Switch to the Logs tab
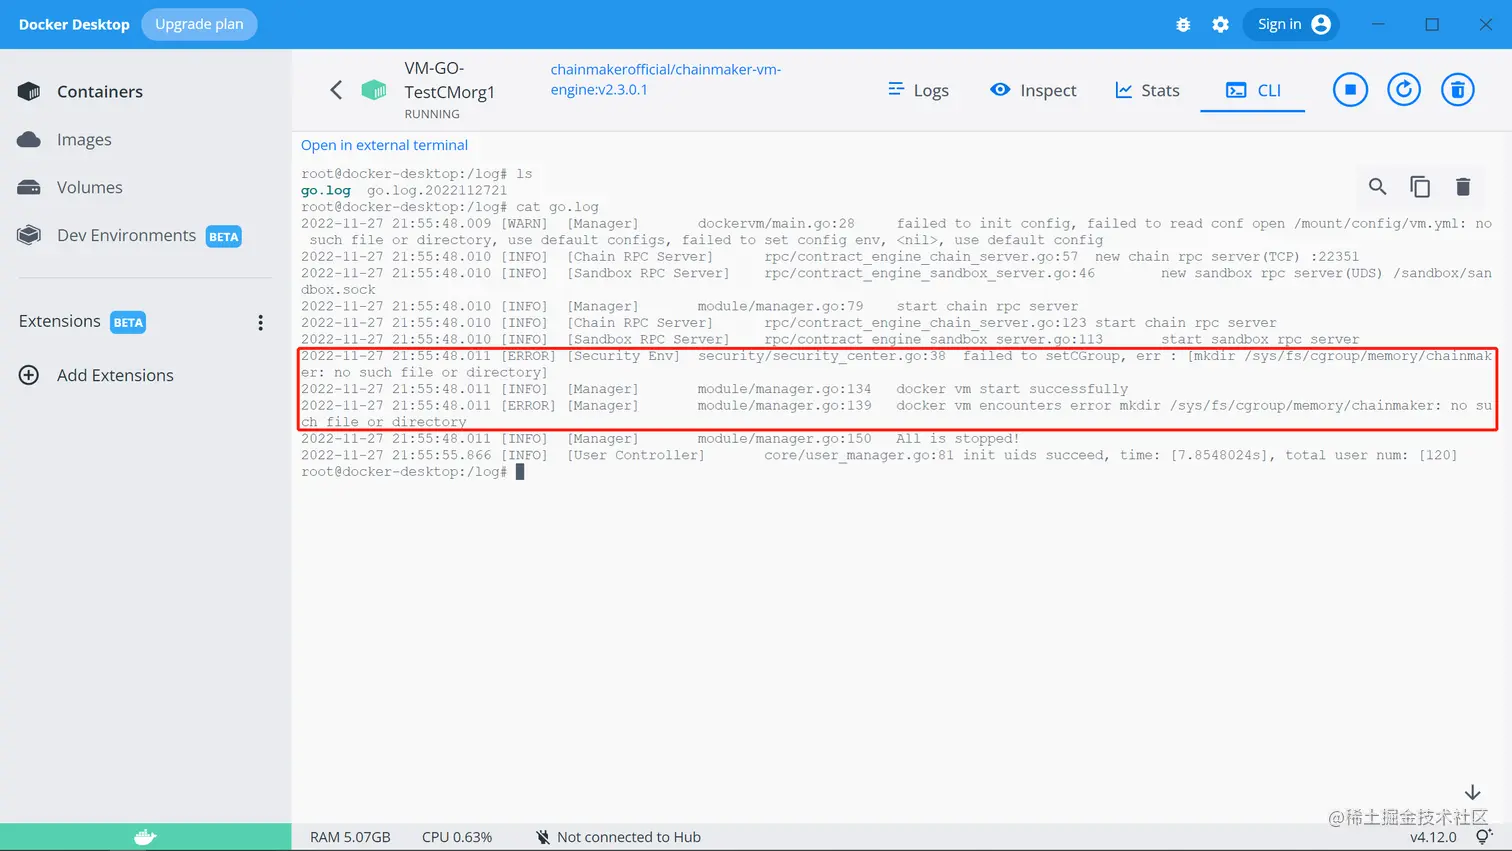The height and width of the screenshot is (851, 1512). [x=918, y=90]
